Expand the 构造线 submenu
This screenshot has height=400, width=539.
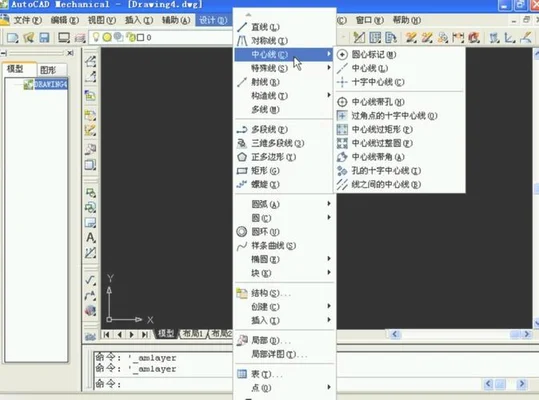click(284, 96)
